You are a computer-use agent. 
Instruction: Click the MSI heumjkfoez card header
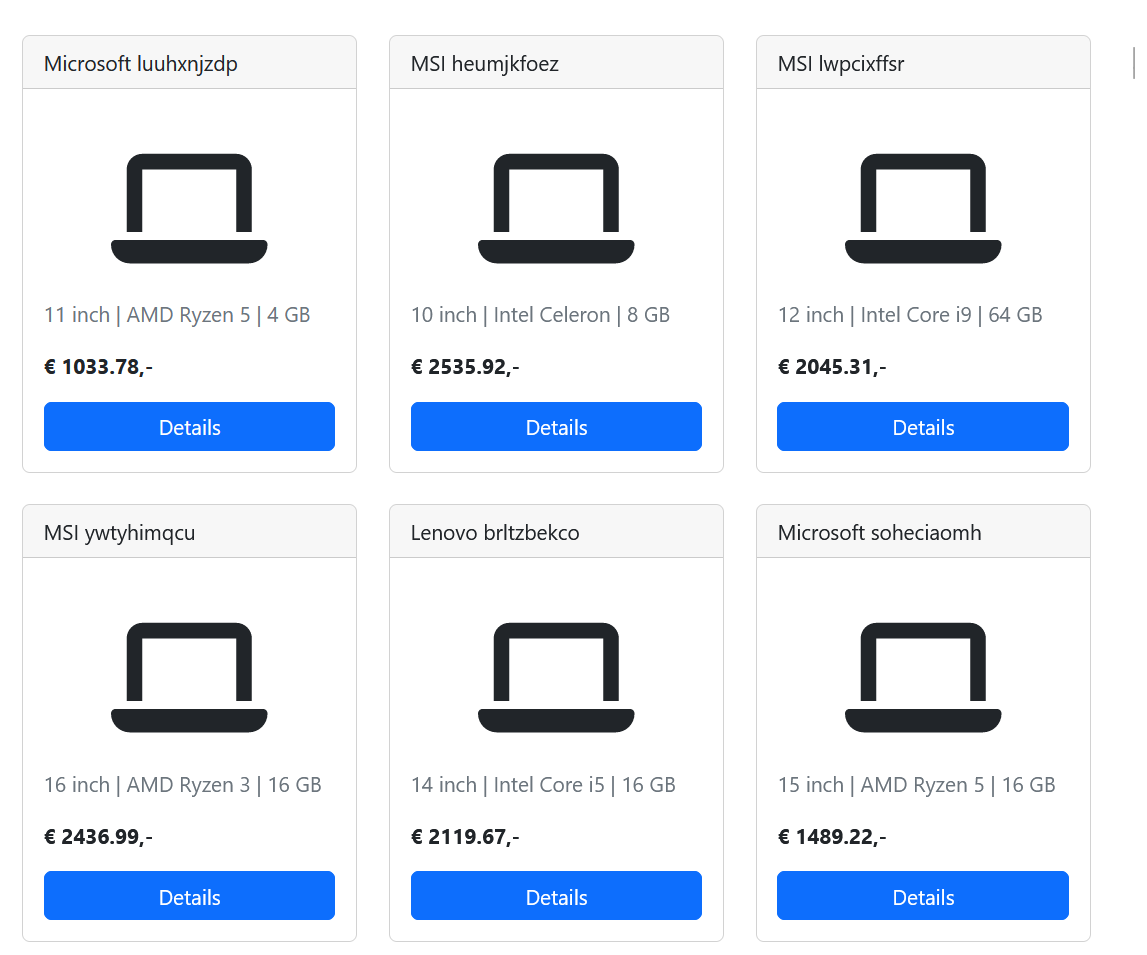pyautogui.click(x=556, y=64)
